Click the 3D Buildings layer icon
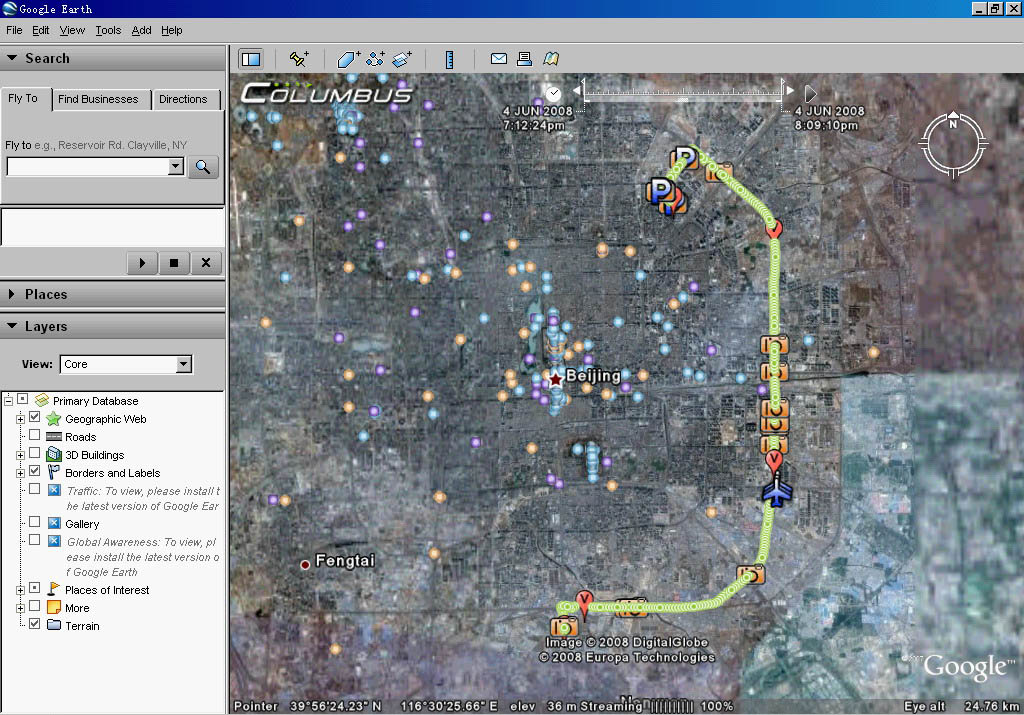This screenshot has width=1024, height=715. tap(54, 454)
